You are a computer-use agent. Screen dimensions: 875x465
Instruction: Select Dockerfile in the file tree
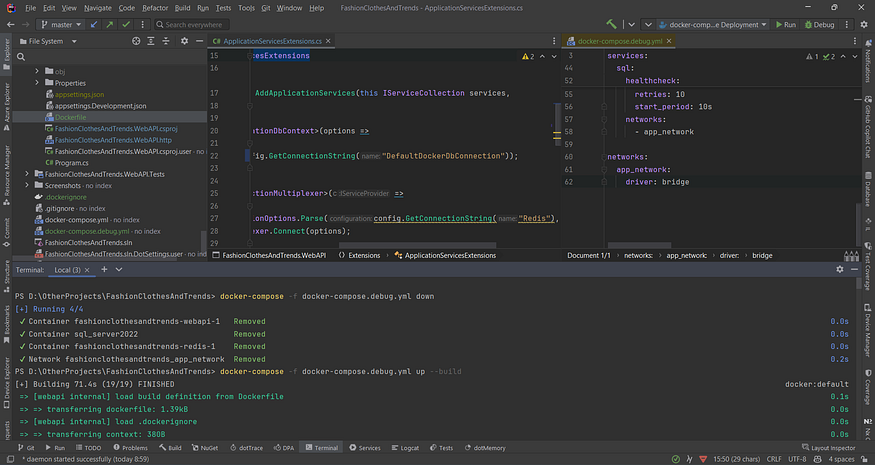click(x=70, y=117)
